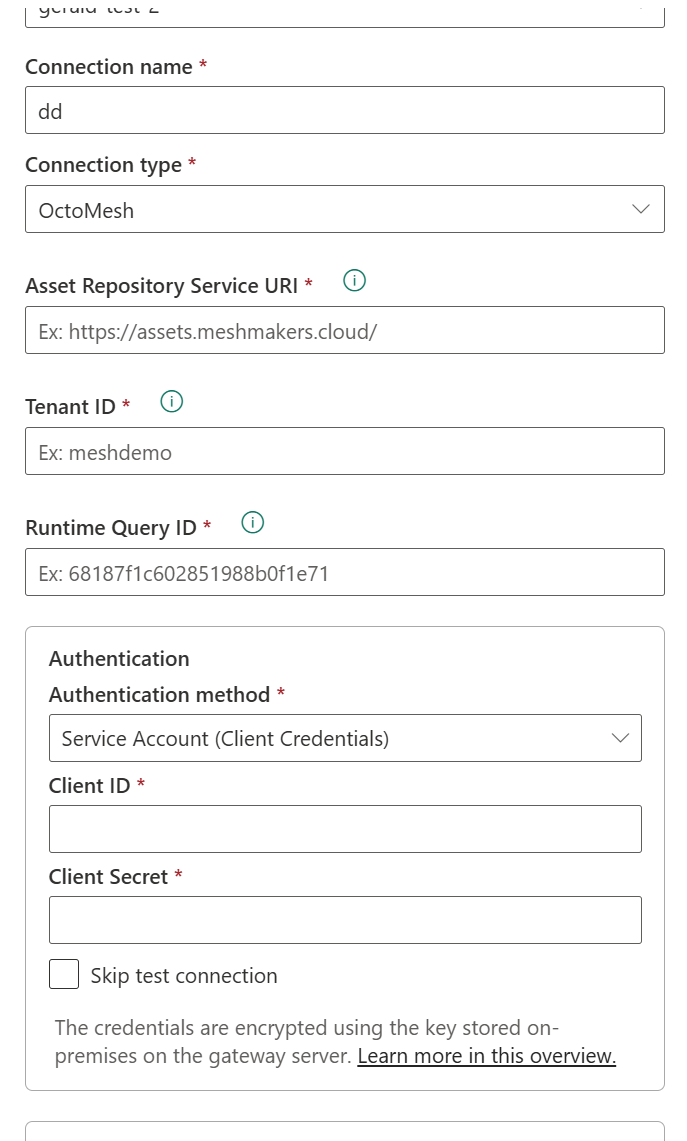The height and width of the screenshot is (1141, 687).
Task: Click the Client Secret input field
Action: 345,919
